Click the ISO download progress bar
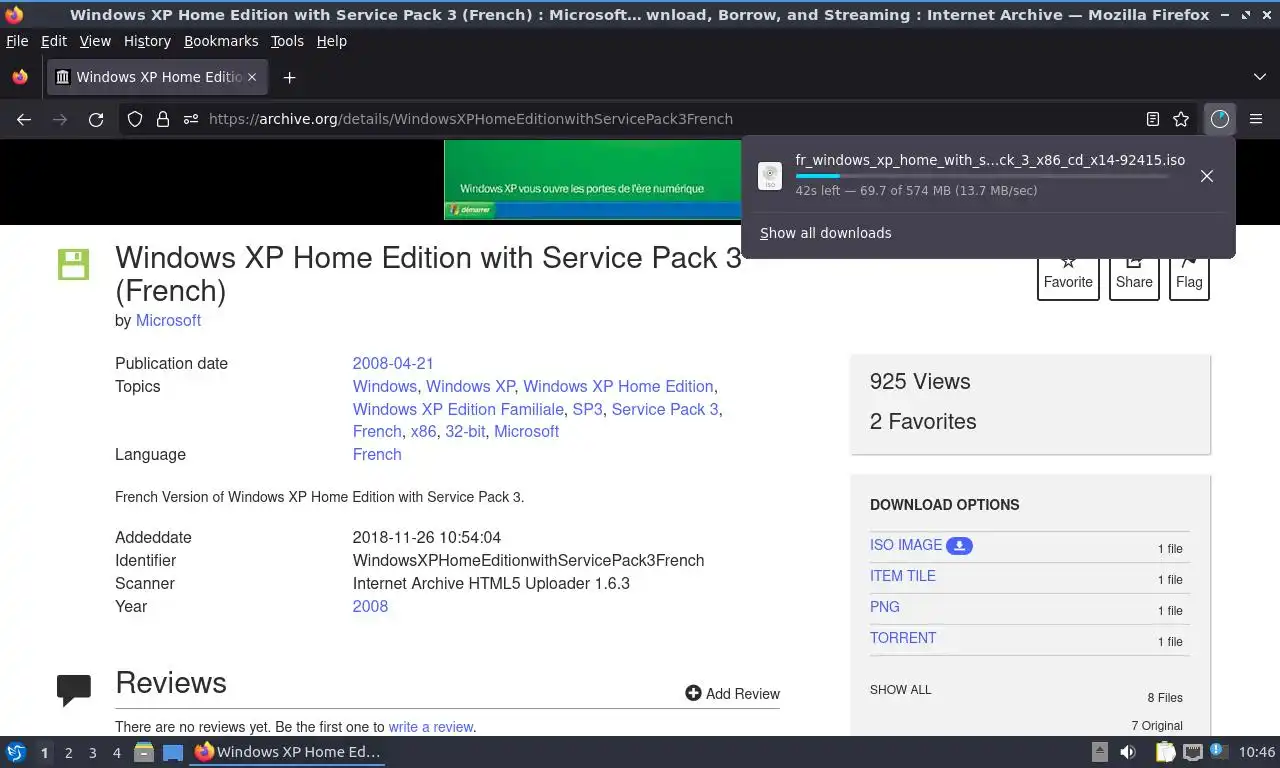This screenshot has width=1280, height=768. [x=983, y=176]
